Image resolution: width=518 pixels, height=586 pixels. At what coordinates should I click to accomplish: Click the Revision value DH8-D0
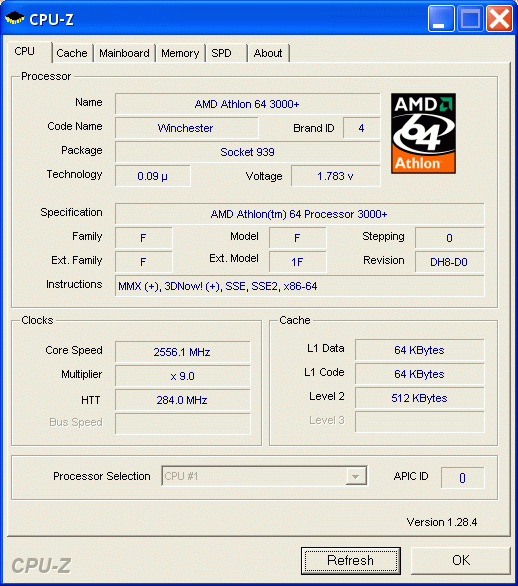pyautogui.click(x=450, y=262)
